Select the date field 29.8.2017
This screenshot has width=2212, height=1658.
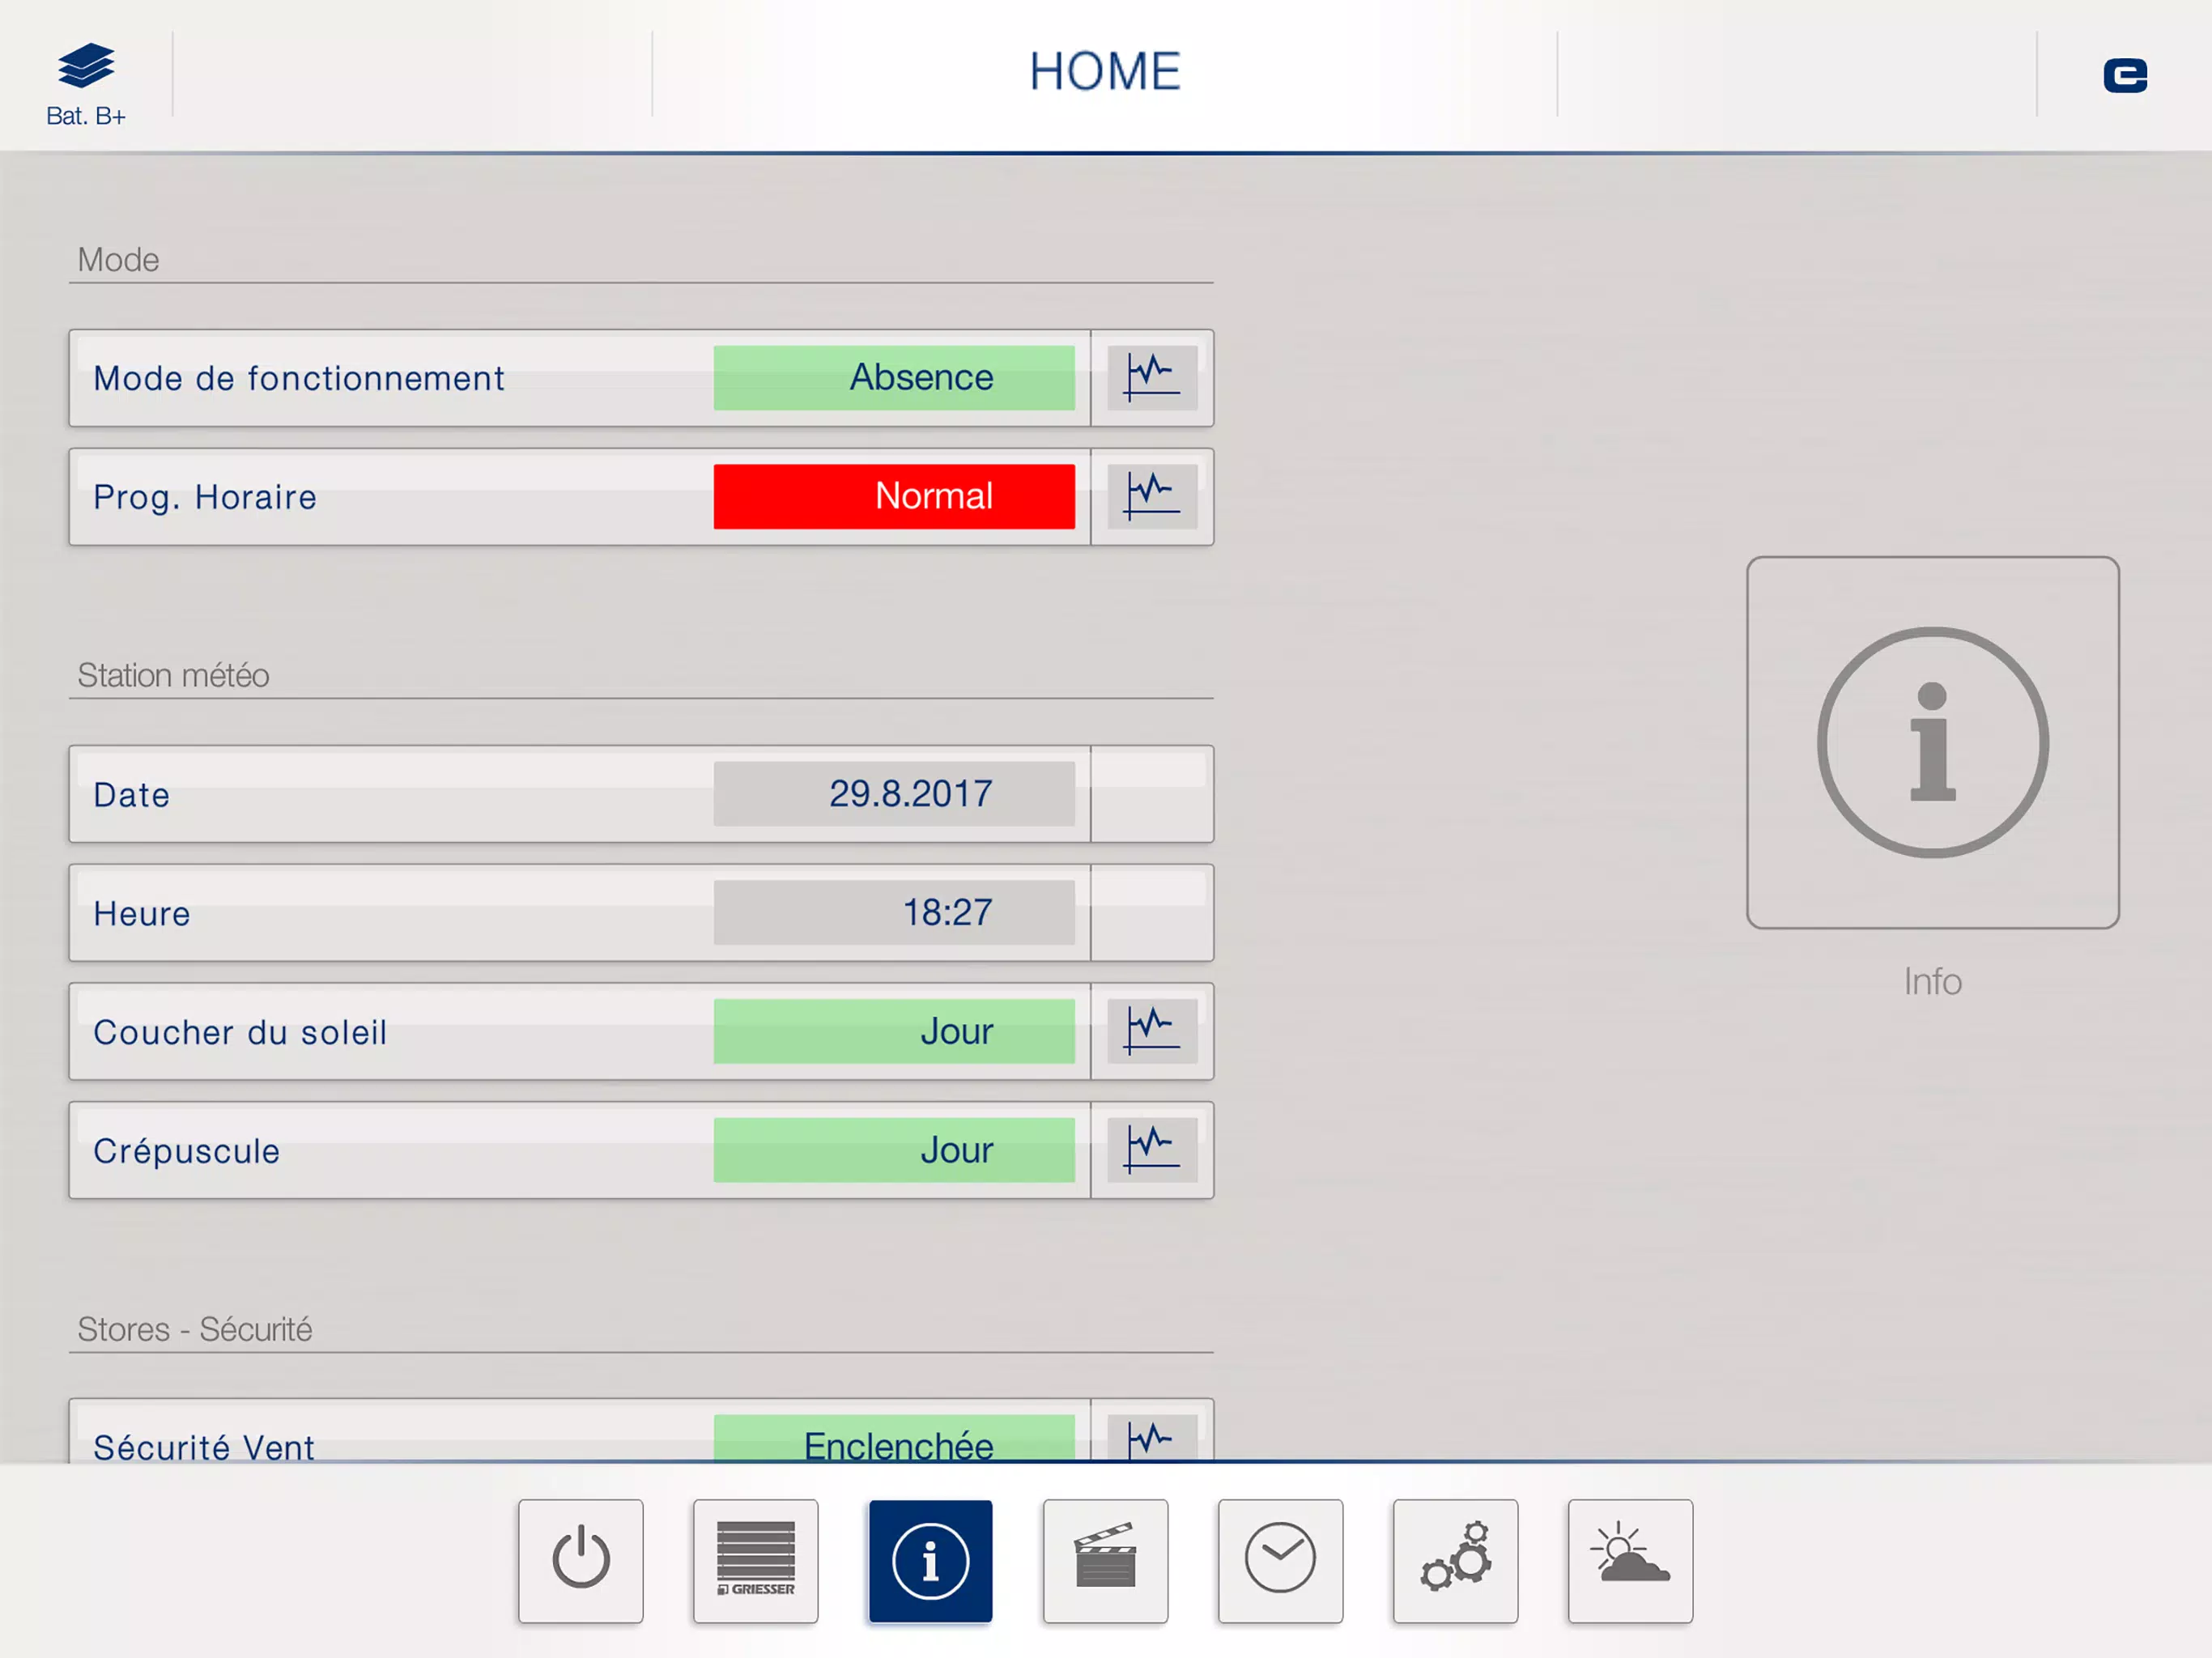coord(894,794)
